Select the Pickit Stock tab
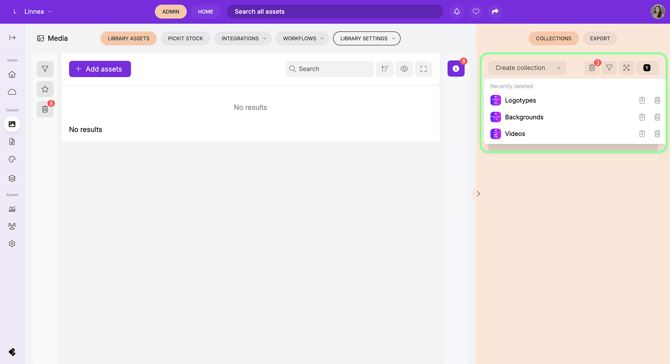670x364 pixels. 185,38
